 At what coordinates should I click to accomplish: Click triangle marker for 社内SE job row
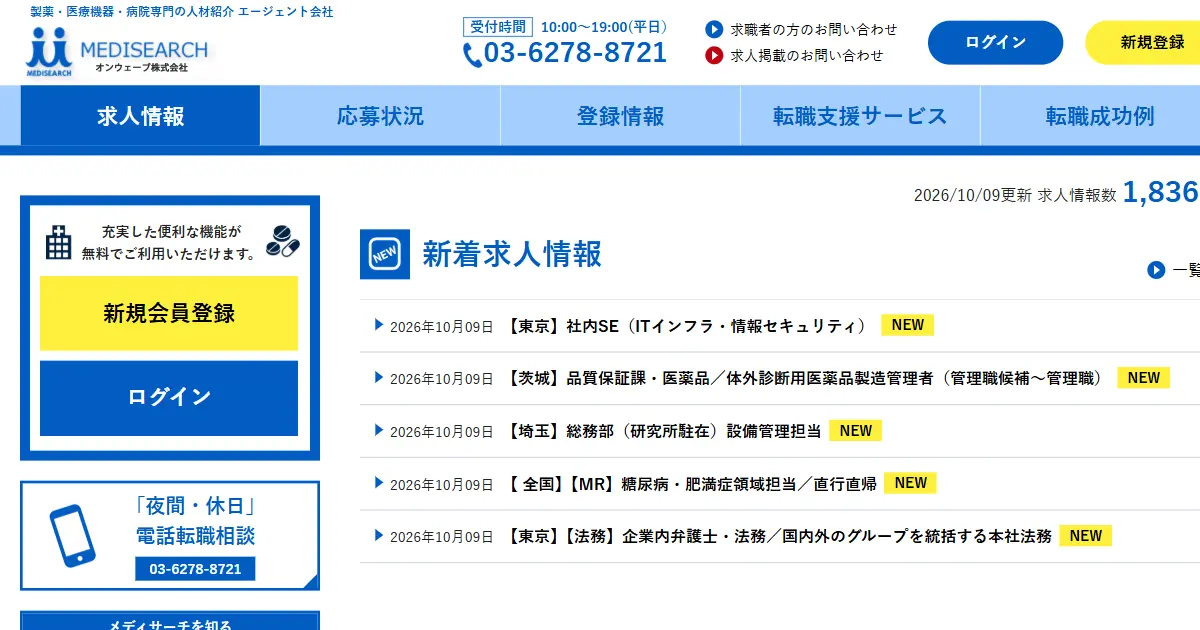pos(379,325)
